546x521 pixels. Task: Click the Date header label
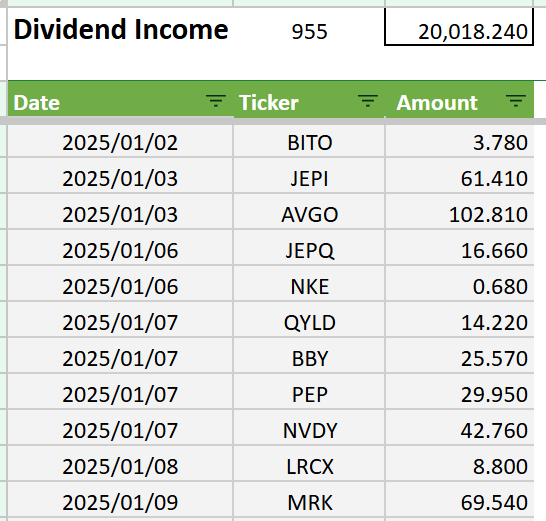[x=37, y=103]
